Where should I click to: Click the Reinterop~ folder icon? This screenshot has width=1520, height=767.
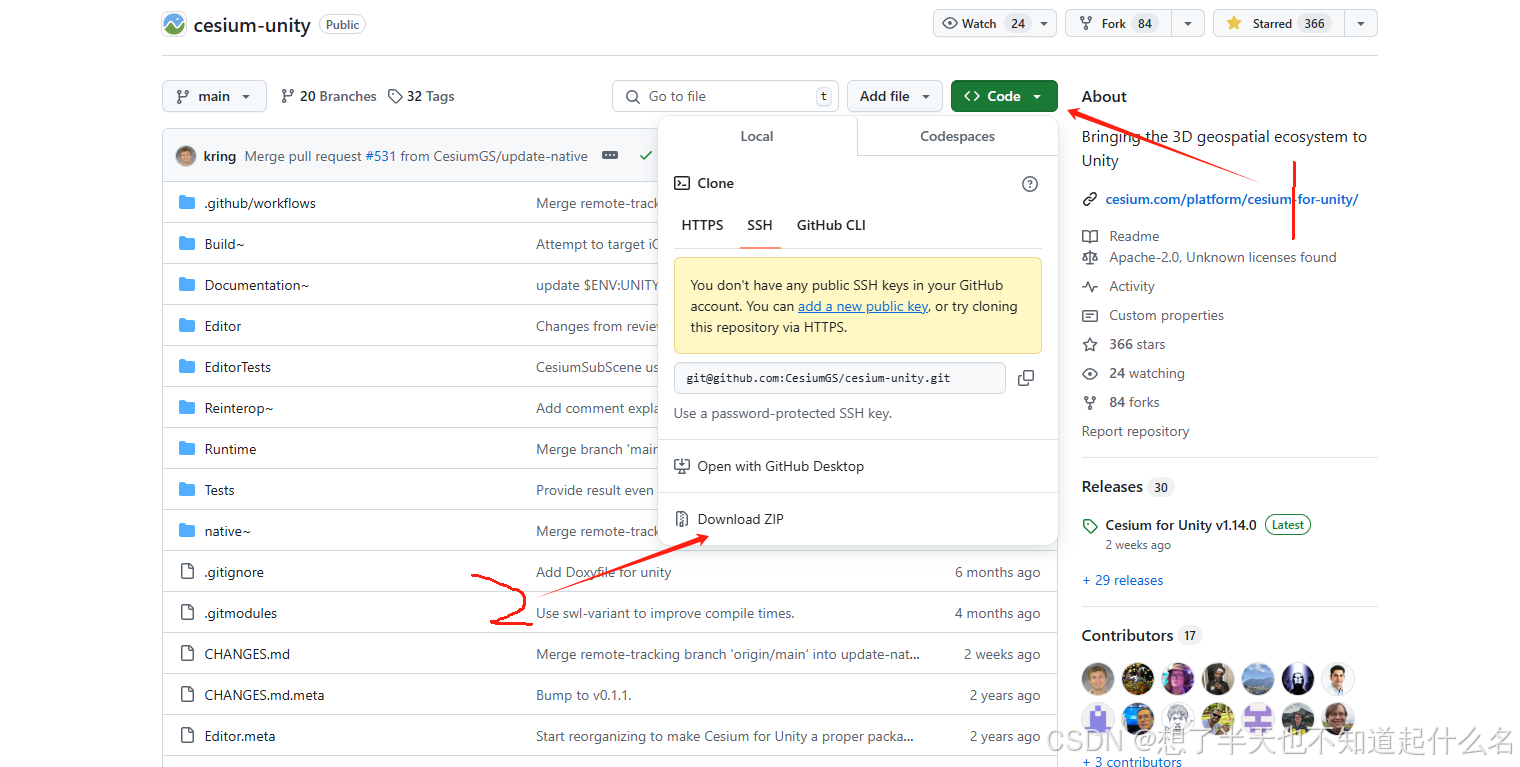(187, 408)
